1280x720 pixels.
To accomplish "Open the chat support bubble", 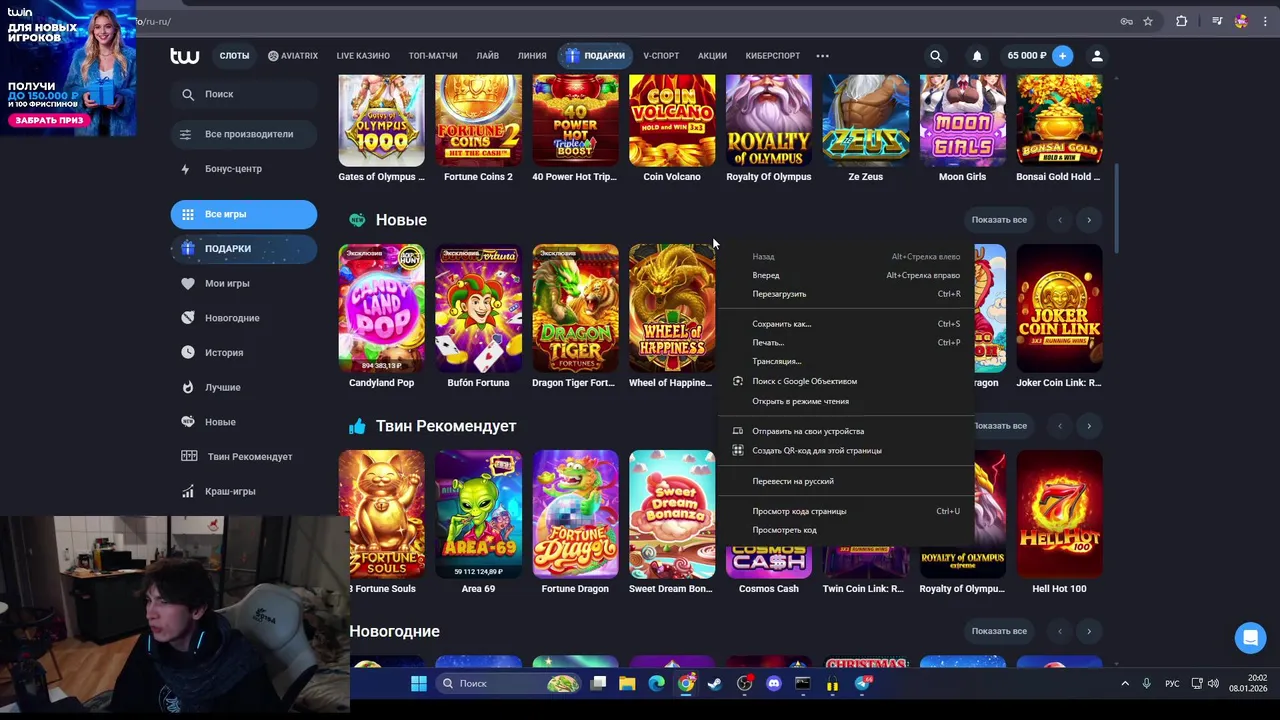I will pyautogui.click(x=1250, y=637).
